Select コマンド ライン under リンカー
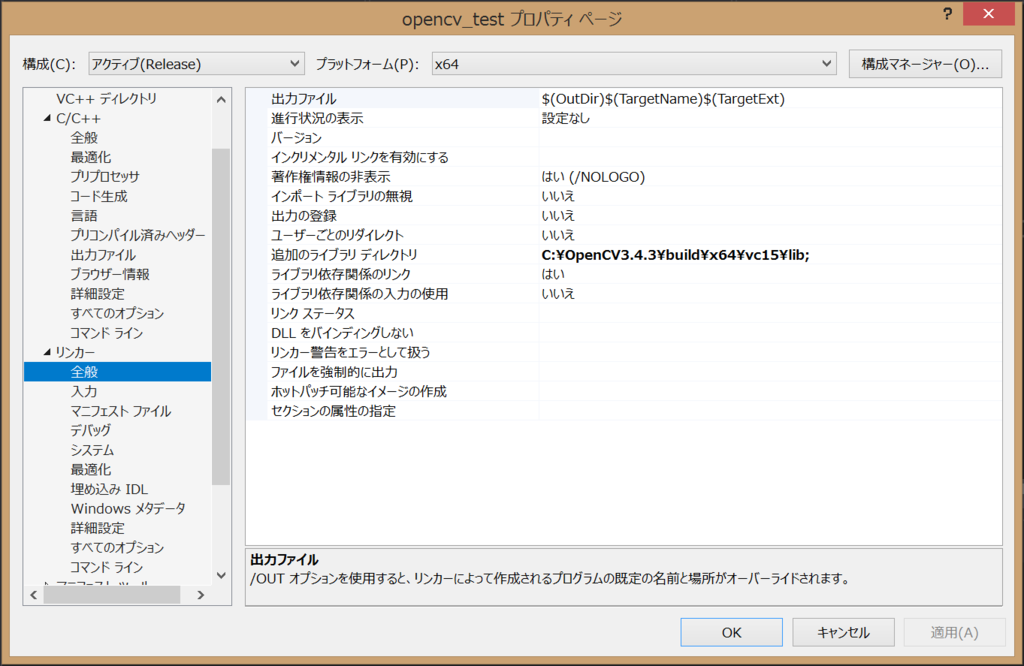The width and height of the screenshot is (1024, 666). pyautogui.click(x=103, y=567)
